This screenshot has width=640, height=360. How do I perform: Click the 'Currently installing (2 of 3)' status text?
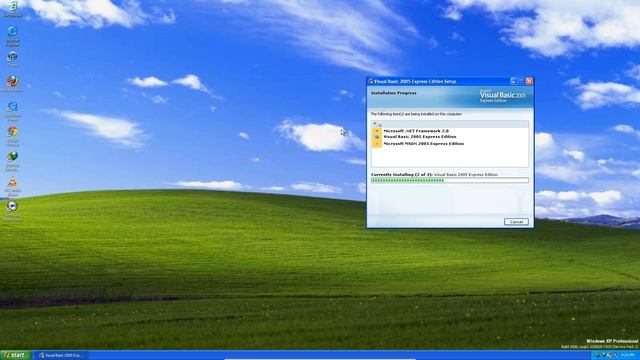click(401, 174)
